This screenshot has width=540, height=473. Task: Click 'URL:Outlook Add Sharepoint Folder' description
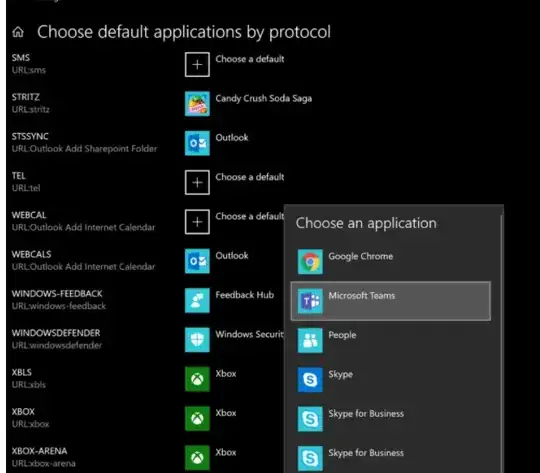pyautogui.click(x=84, y=148)
